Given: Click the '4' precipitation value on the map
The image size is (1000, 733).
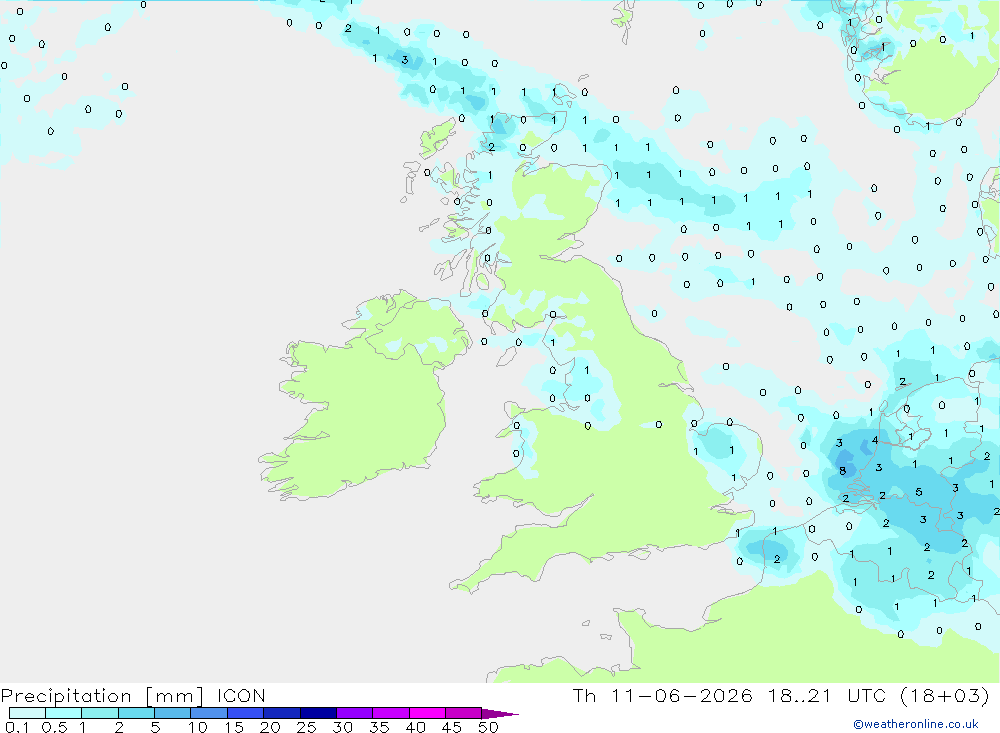Looking at the screenshot, I should (875, 440).
